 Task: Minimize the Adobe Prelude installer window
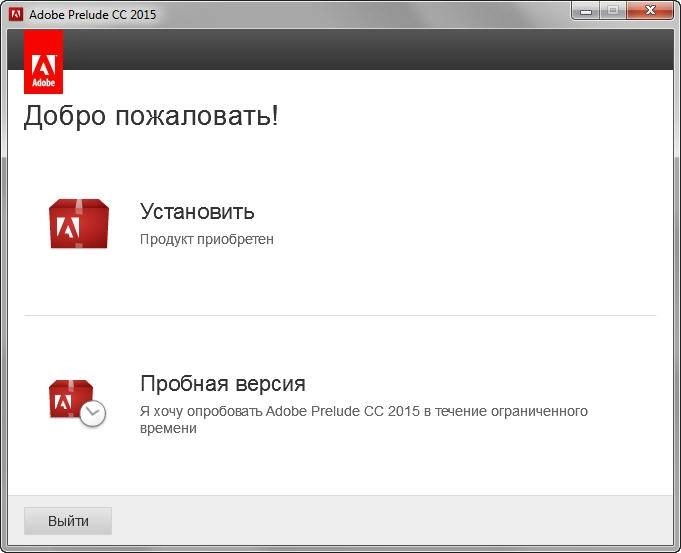tap(586, 11)
